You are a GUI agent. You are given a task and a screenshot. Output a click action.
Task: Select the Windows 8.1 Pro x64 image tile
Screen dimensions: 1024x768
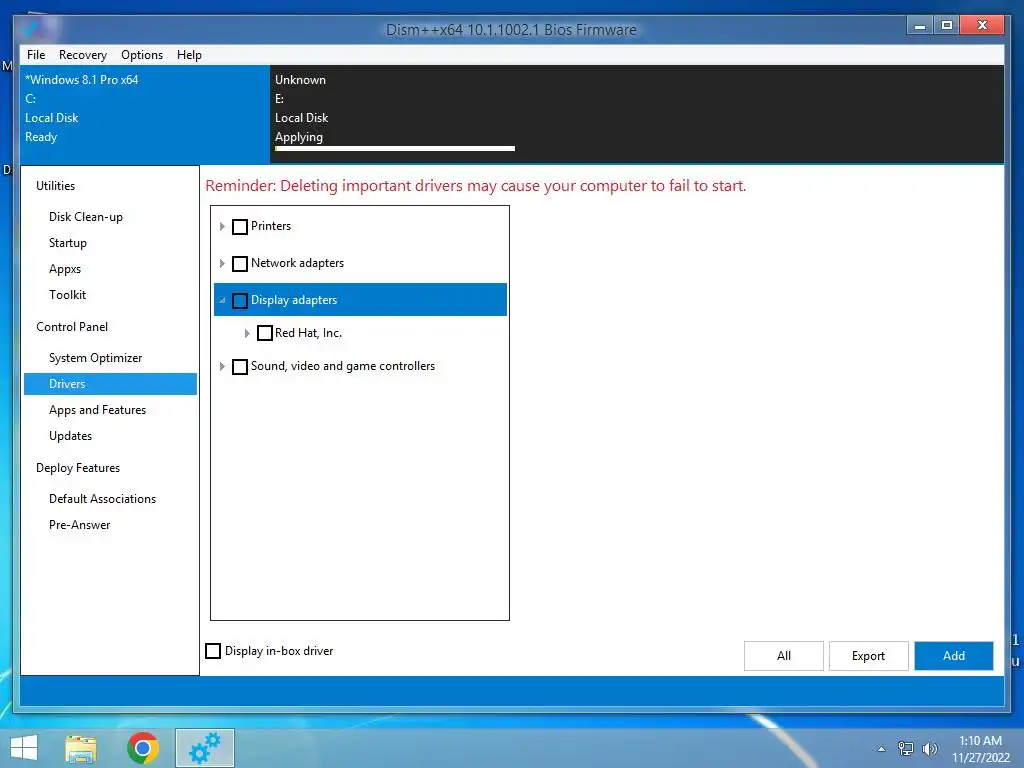(x=144, y=114)
